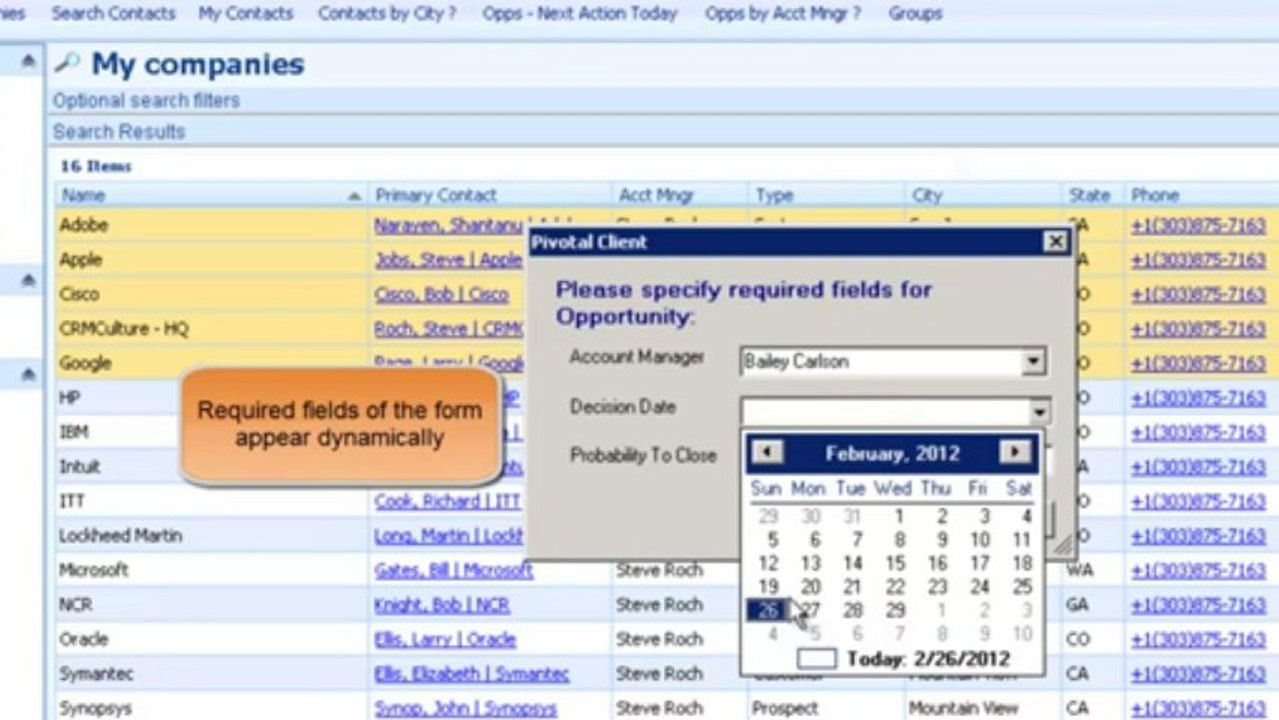Viewport: 1279px width, 720px height.
Task: Open Ellis, Elizabeth | Symantec link
Action: (x=471, y=674)
